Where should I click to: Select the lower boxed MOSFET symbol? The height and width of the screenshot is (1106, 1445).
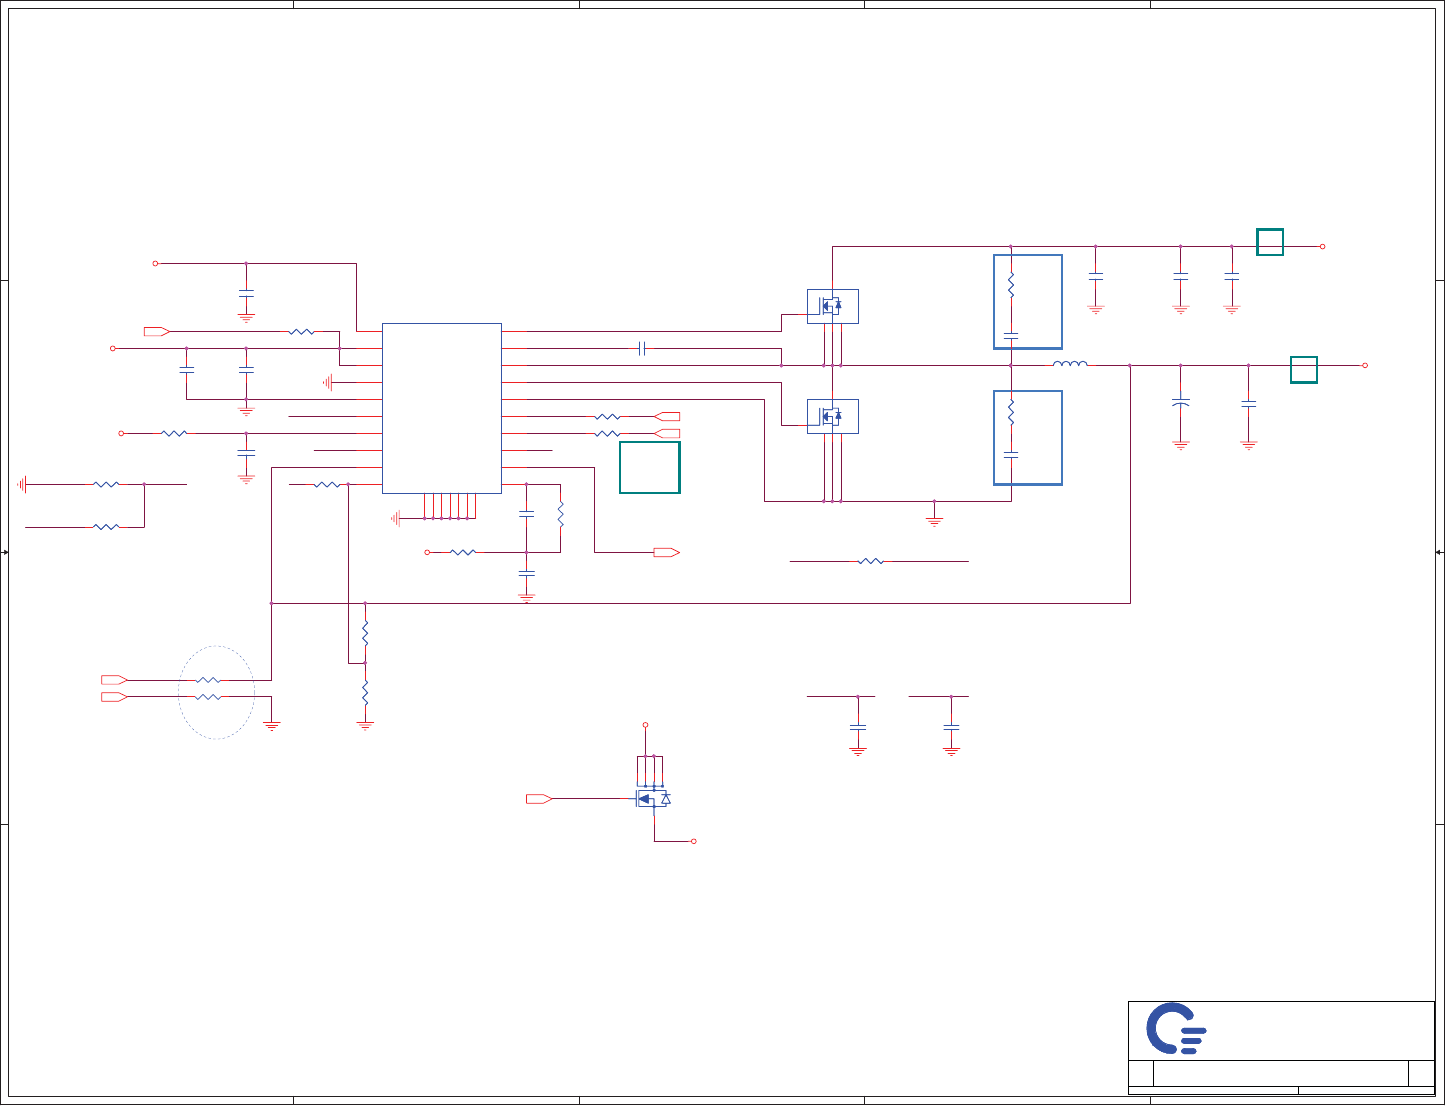(x=833, y=416)
